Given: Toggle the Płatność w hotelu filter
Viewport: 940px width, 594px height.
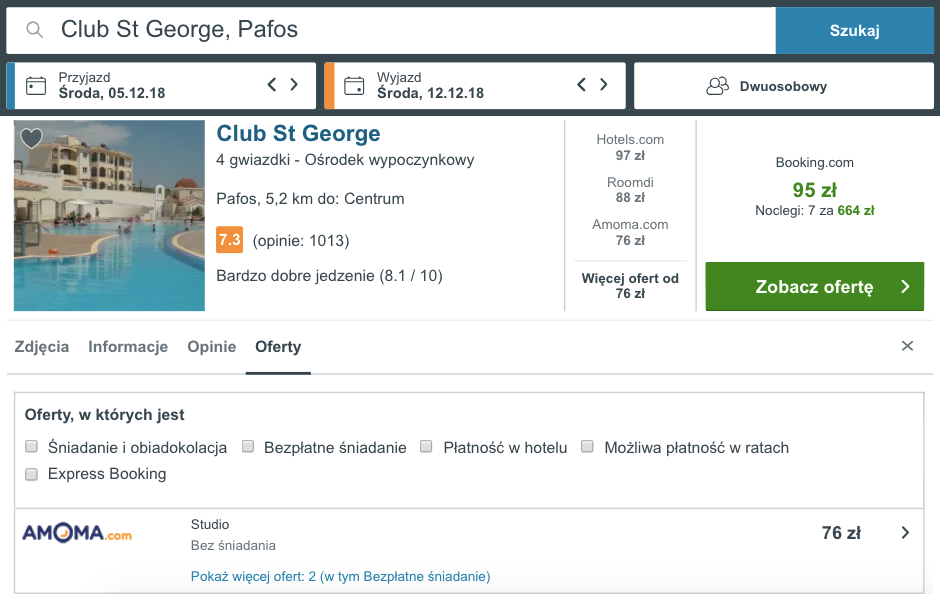Looking at the screenshot, I should (426, 447).
